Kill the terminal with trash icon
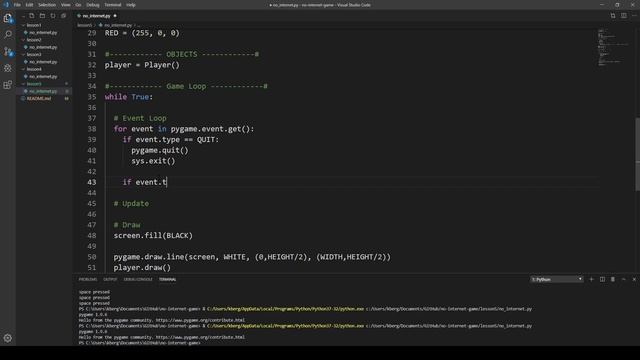This screenshot has width=640, height=360. 613,280
